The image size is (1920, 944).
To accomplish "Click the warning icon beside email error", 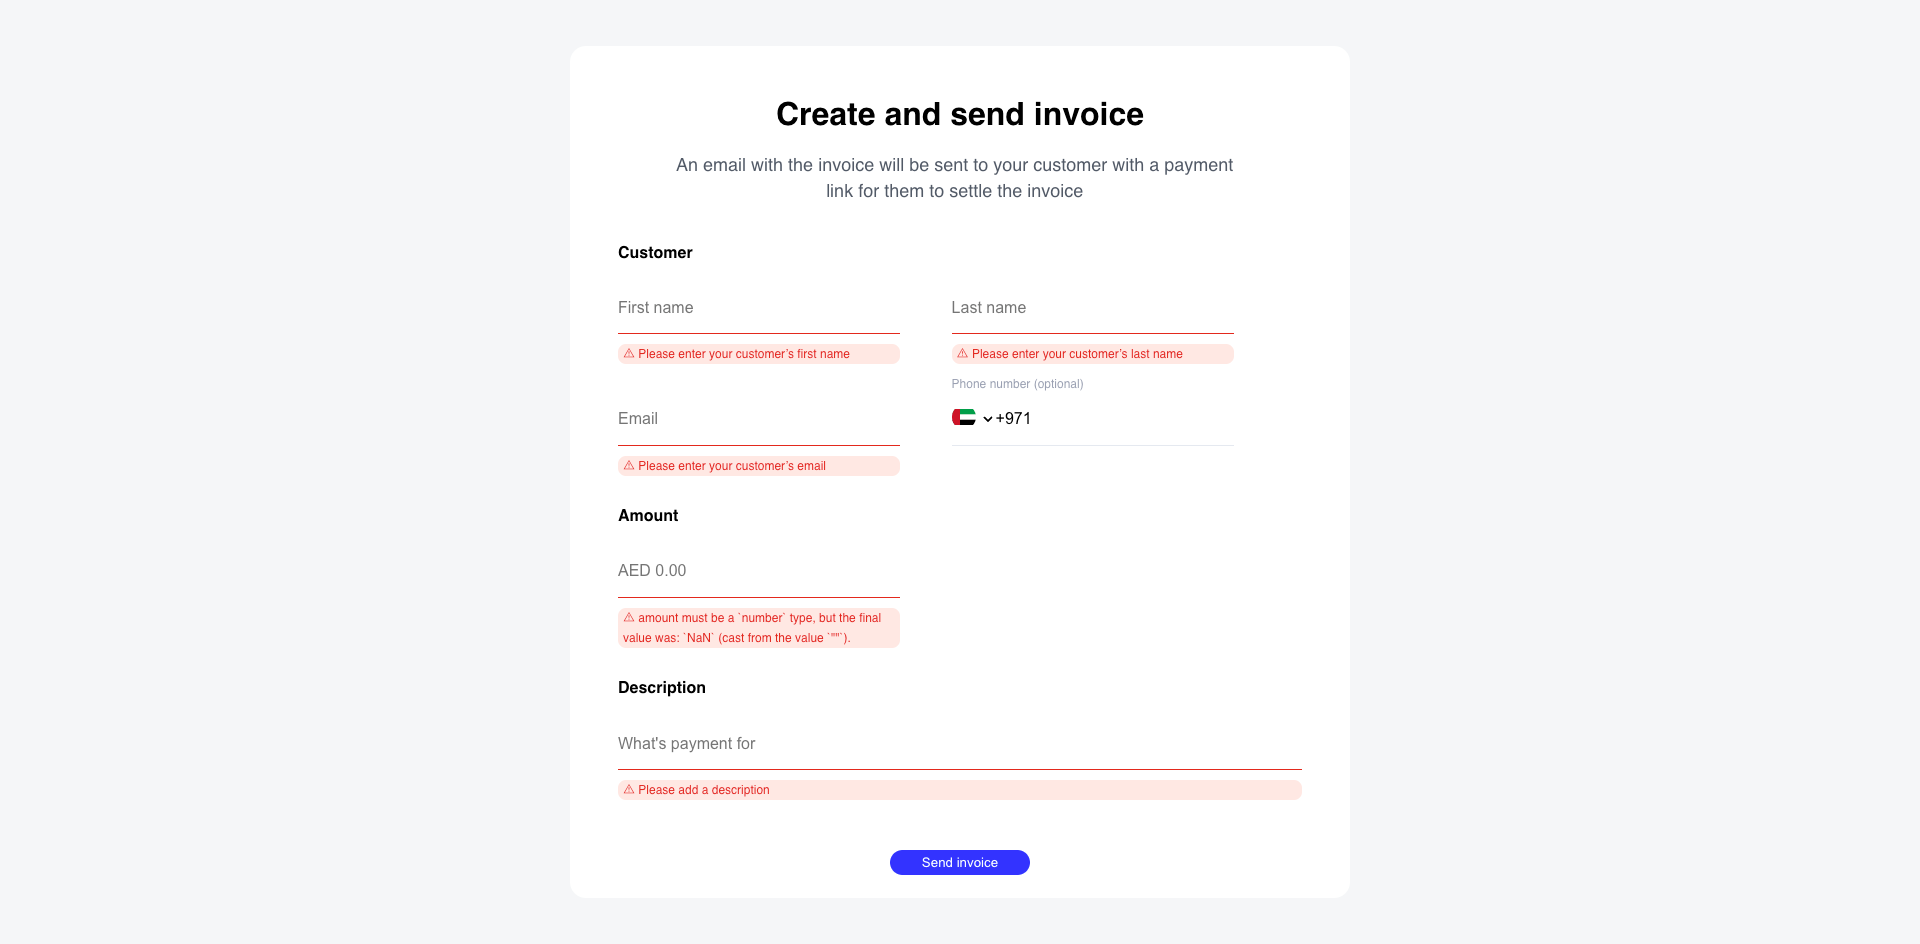I will point(629,466).
